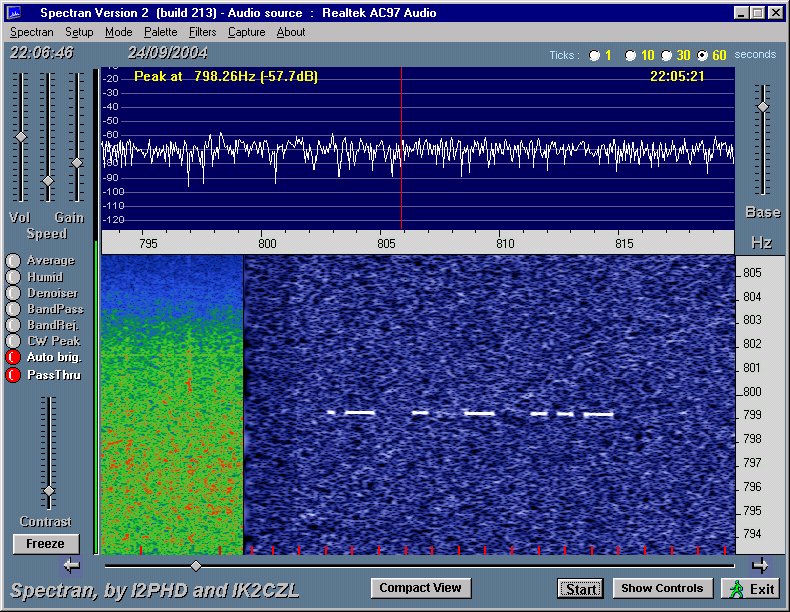Viewport: 790px width, 612px height.
Task: Click the right scroll arrow icon
Action: tap(760, 565)
